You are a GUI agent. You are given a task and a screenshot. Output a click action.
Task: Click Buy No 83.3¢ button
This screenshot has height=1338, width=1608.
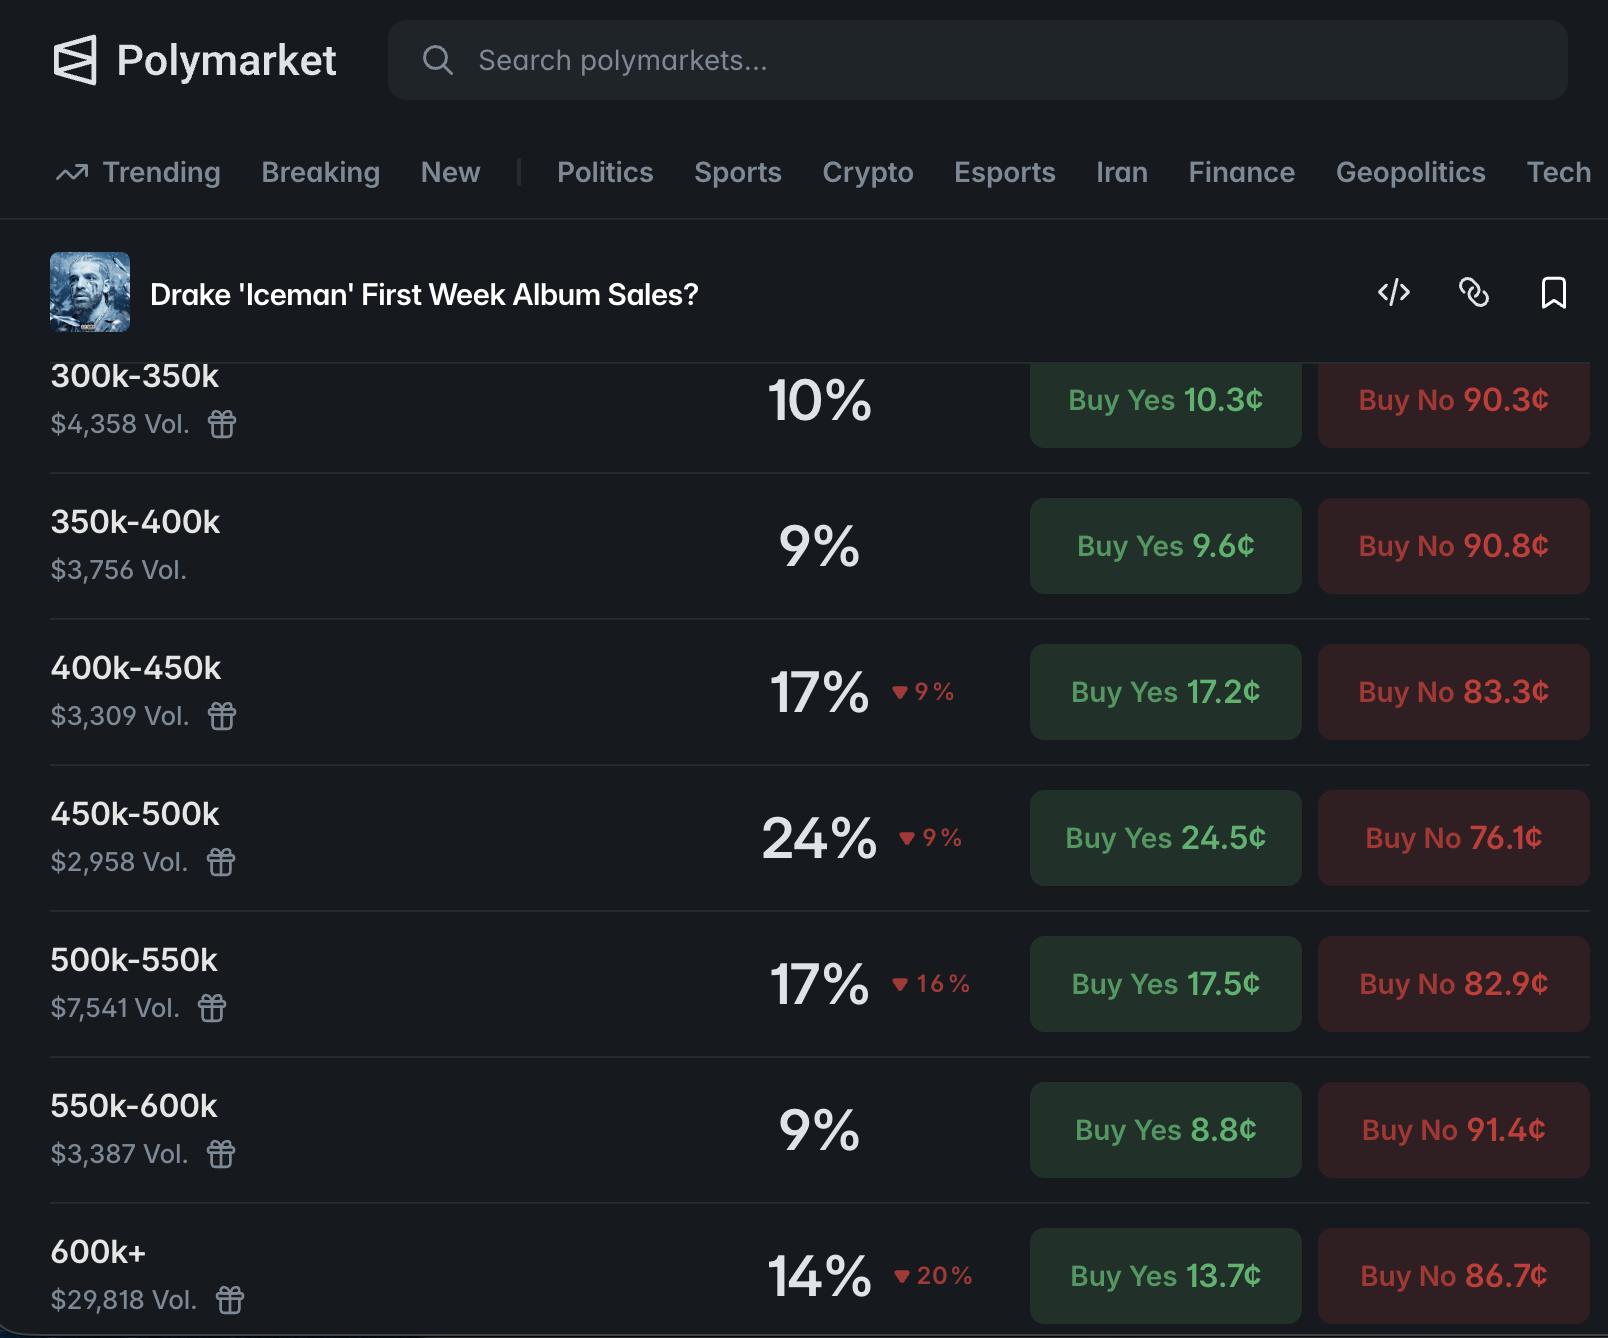click(1454, 692)
